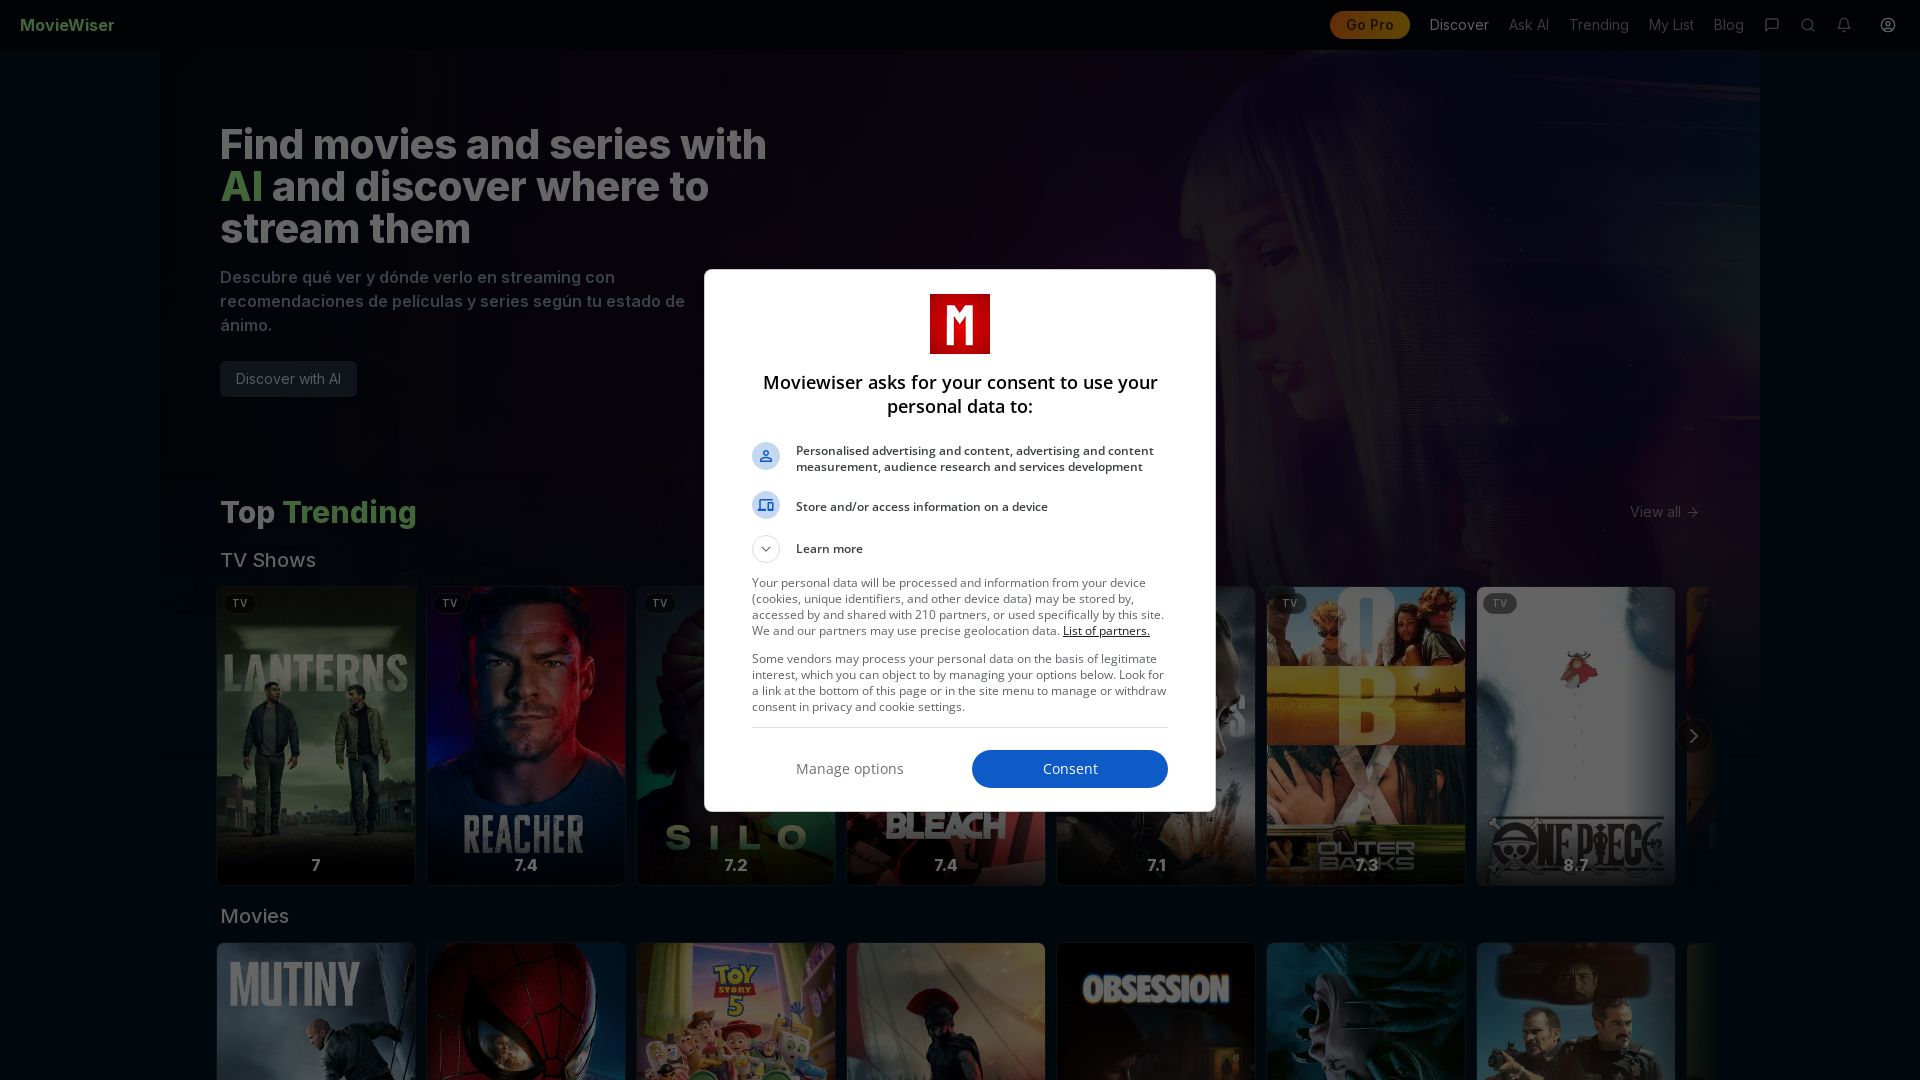Open the notifications bell icon
The height and width of the screenshot is (1080, 1920).
pos(1844,25)
